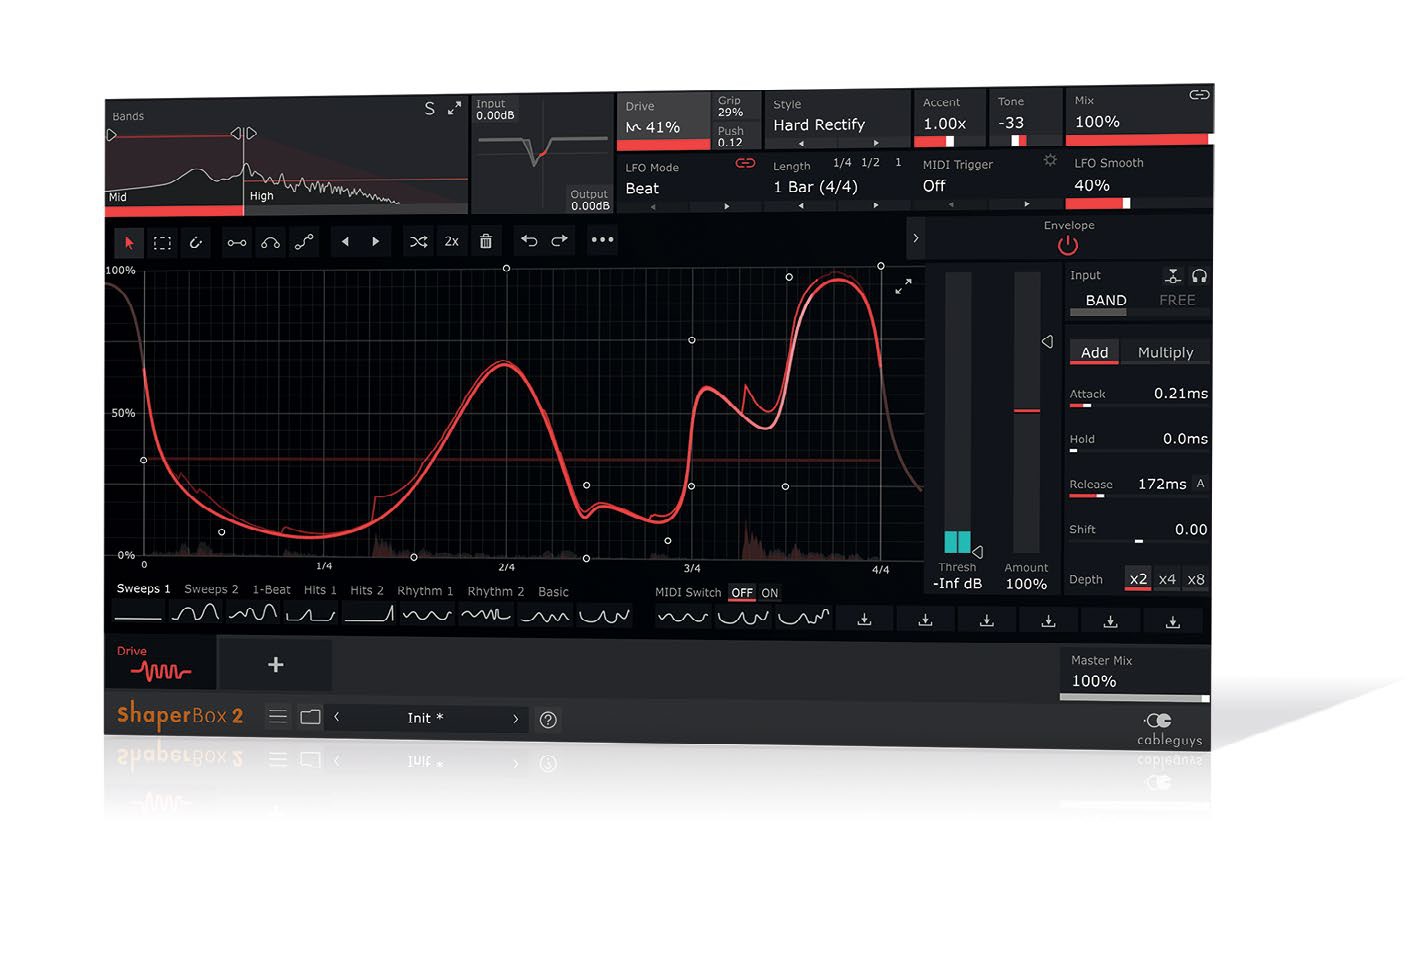Set Length to 1/4
Viewport: 1426px width, 959px height.
842,162
